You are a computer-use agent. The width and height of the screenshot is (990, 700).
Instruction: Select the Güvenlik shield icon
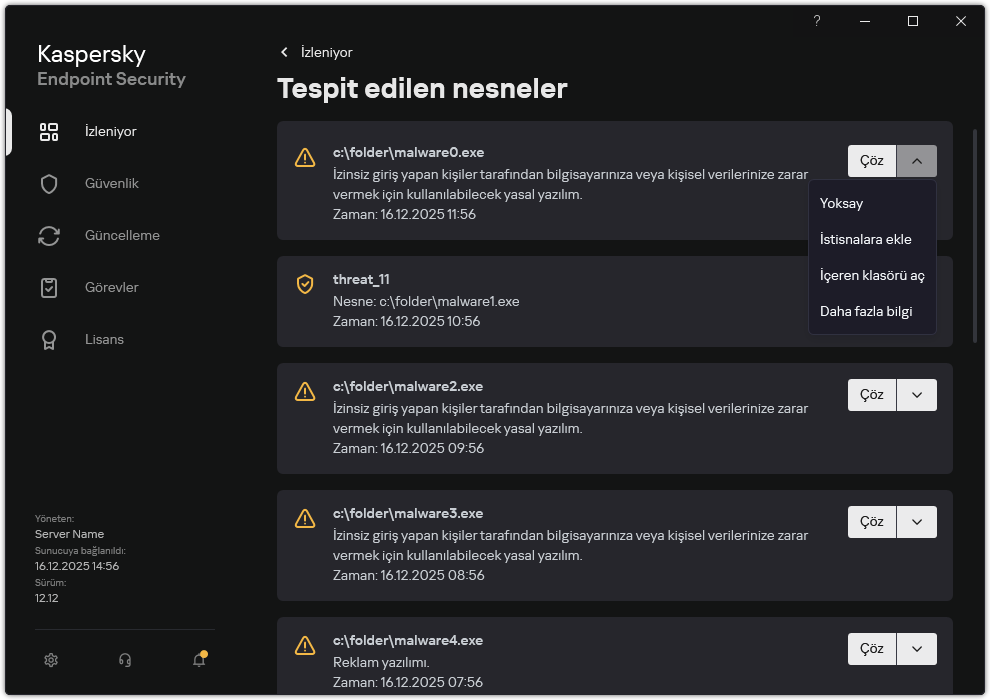(48, 183)
